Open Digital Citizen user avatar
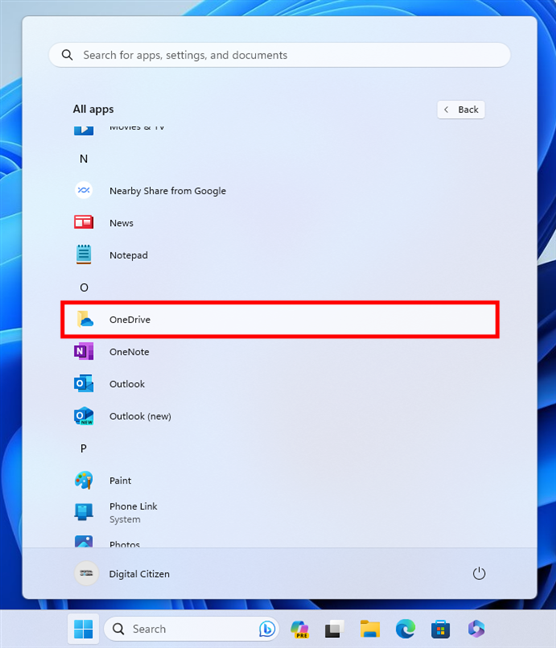 point(86,574)
